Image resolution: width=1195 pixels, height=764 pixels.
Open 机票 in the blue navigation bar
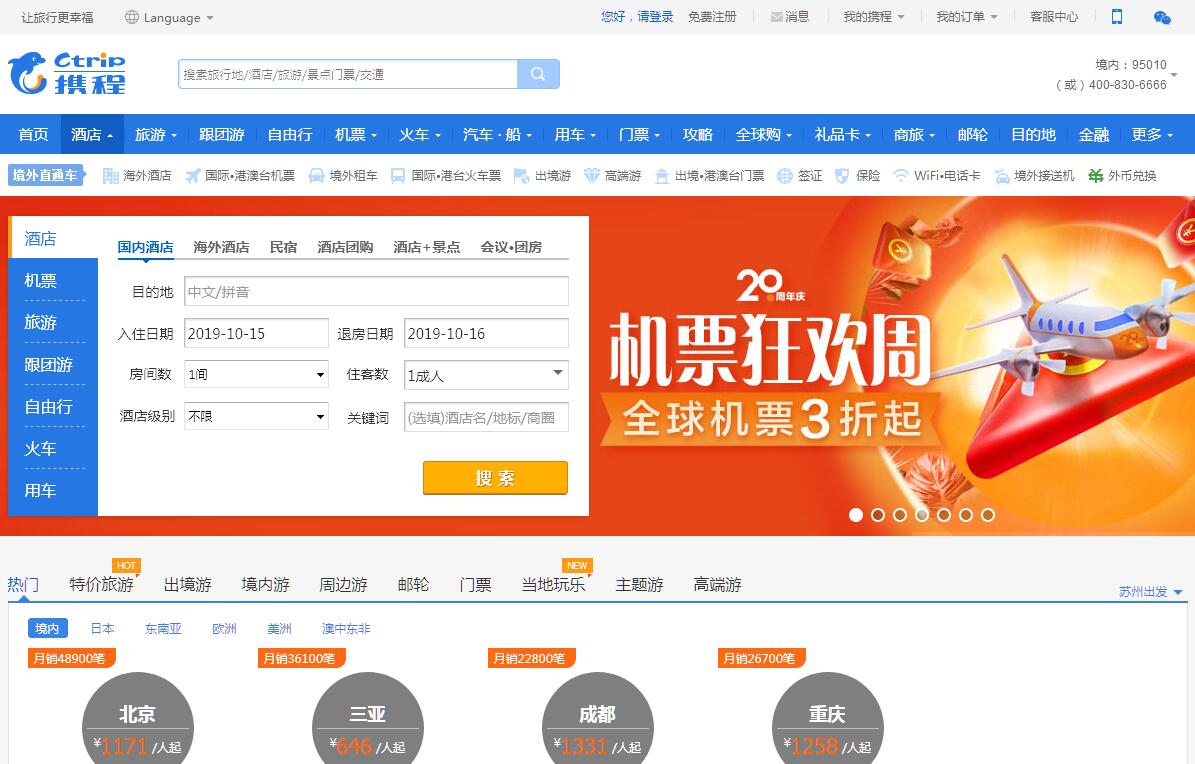click(x=355, y=134)
